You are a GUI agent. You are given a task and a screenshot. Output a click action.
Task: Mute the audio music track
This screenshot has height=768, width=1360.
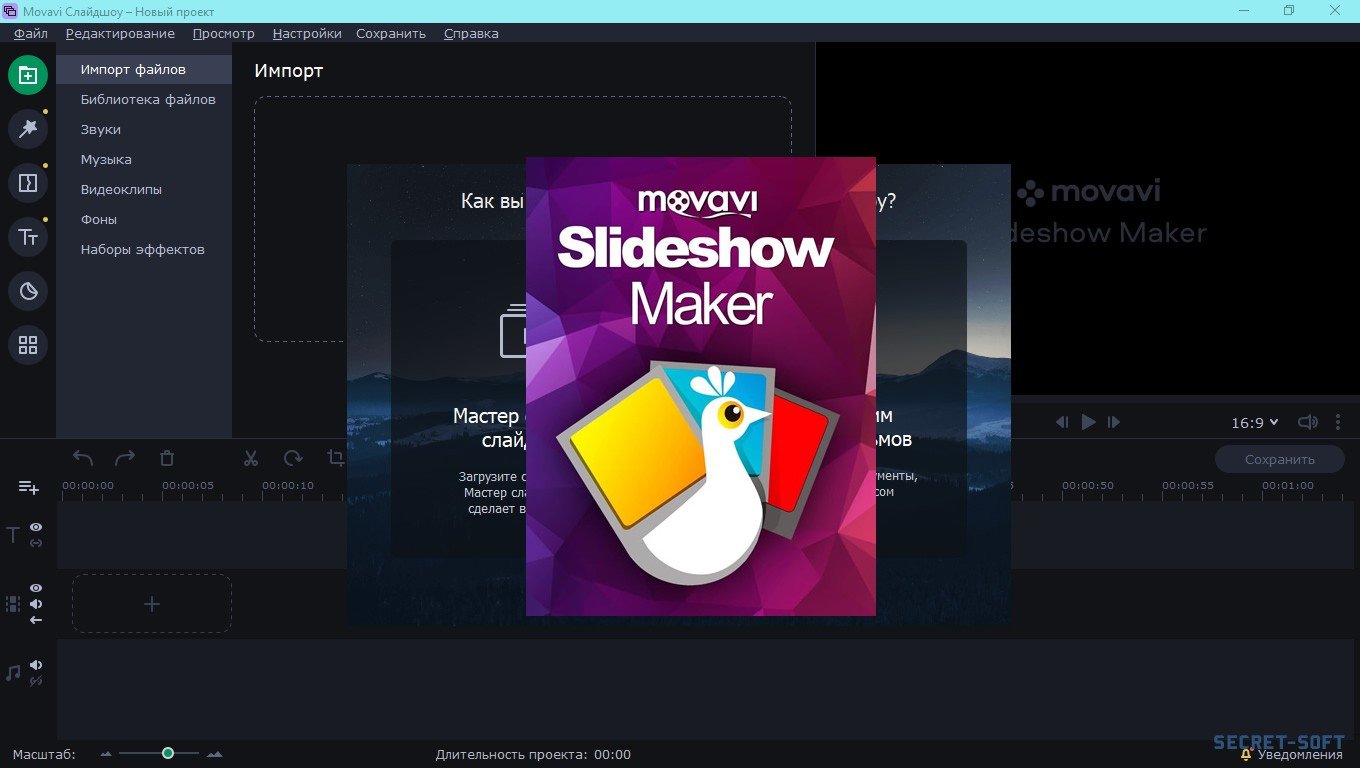(36, 665)
